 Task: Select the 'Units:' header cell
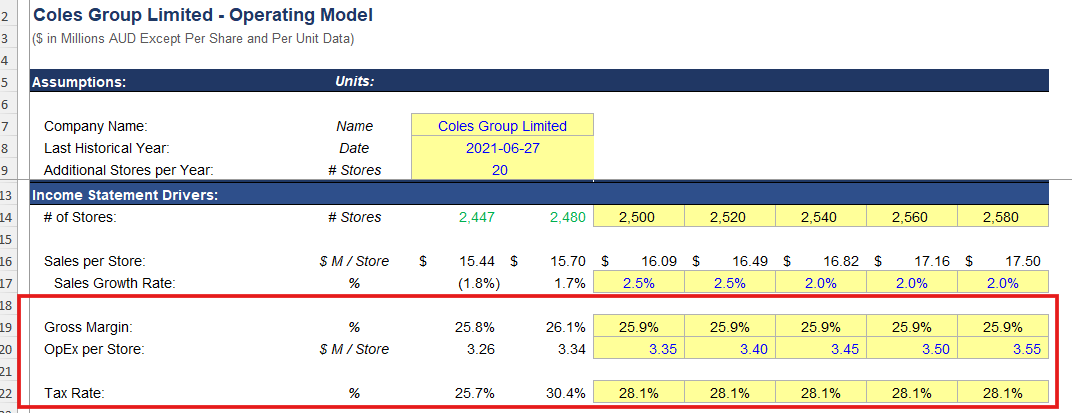(355, 81)
